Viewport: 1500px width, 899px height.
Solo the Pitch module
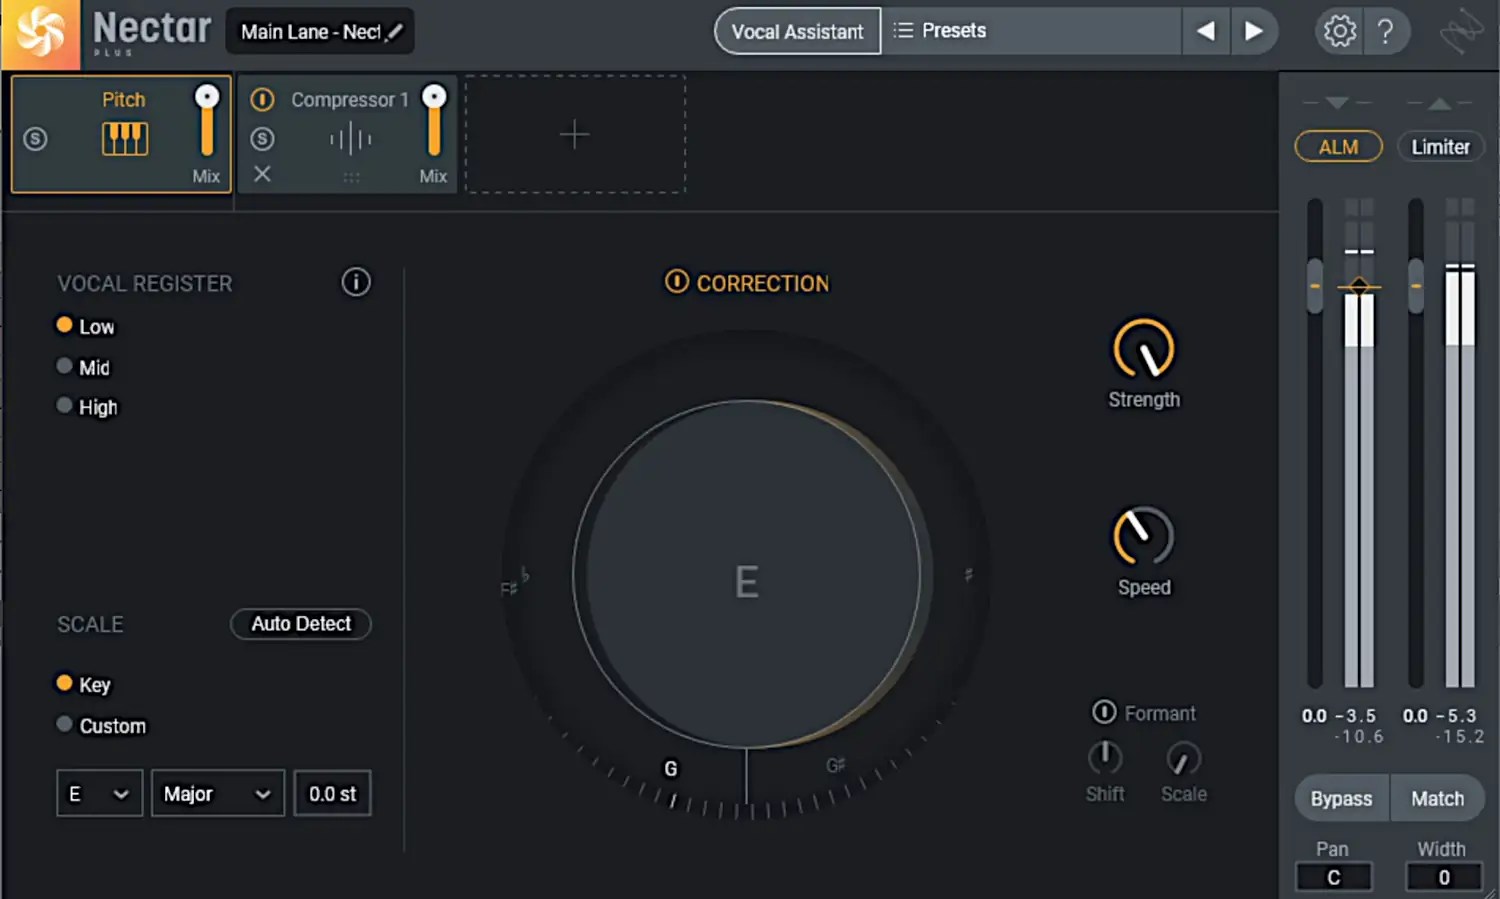pyautogui.click(x=36, y=139)
